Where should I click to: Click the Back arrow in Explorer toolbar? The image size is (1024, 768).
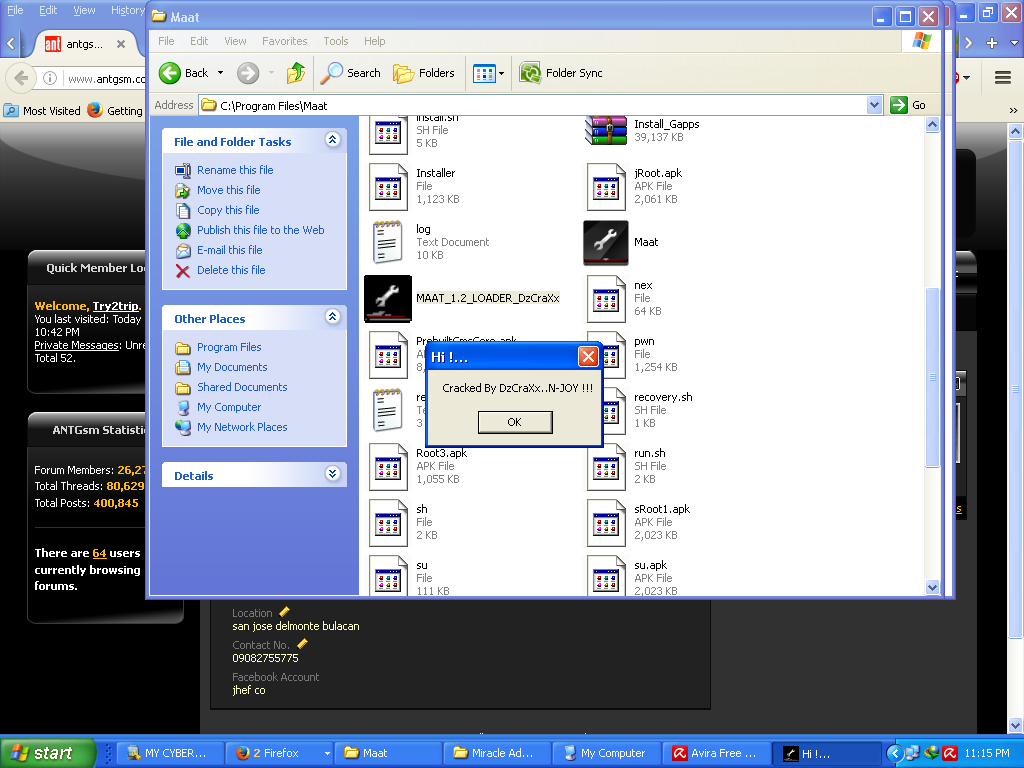click(171, 73)
